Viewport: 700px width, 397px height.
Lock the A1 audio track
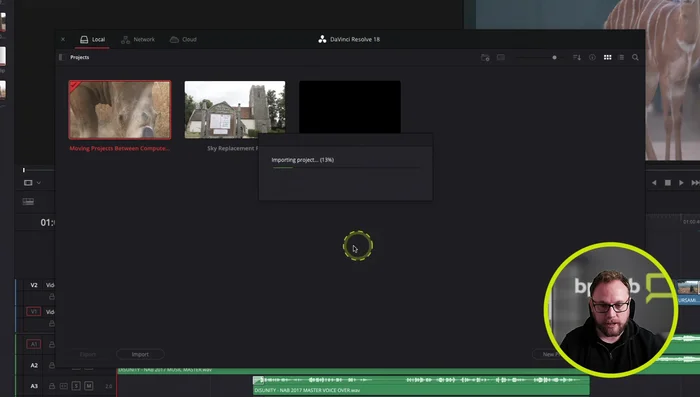tap(52, 344)
